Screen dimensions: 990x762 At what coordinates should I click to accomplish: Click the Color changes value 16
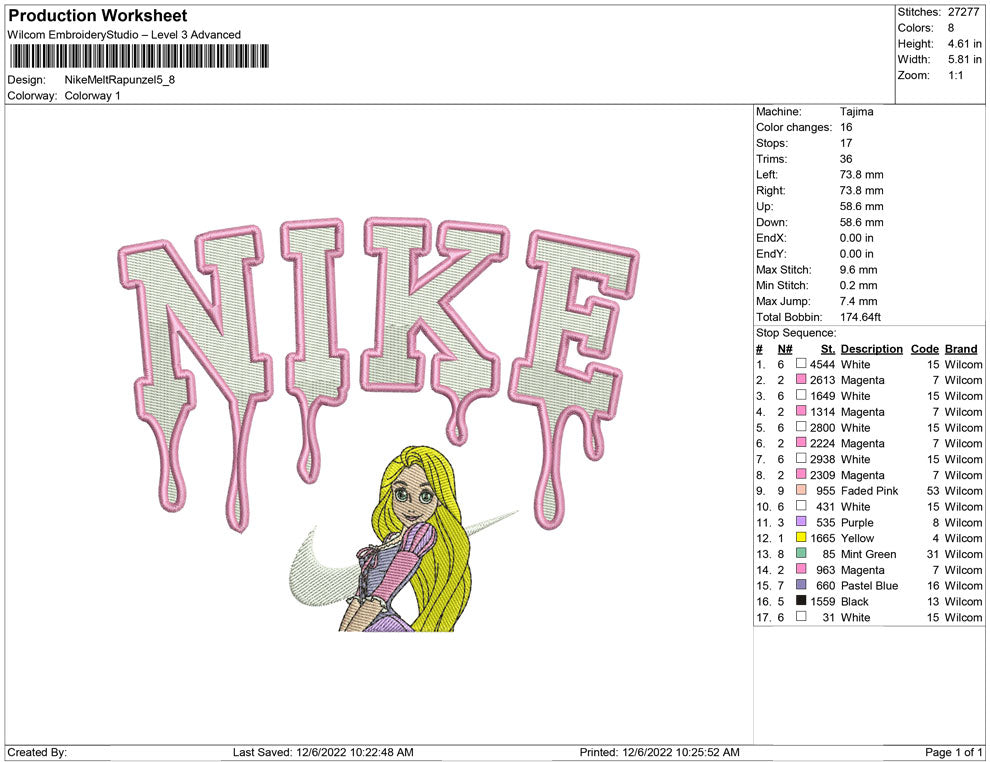[x=846, y=128]
